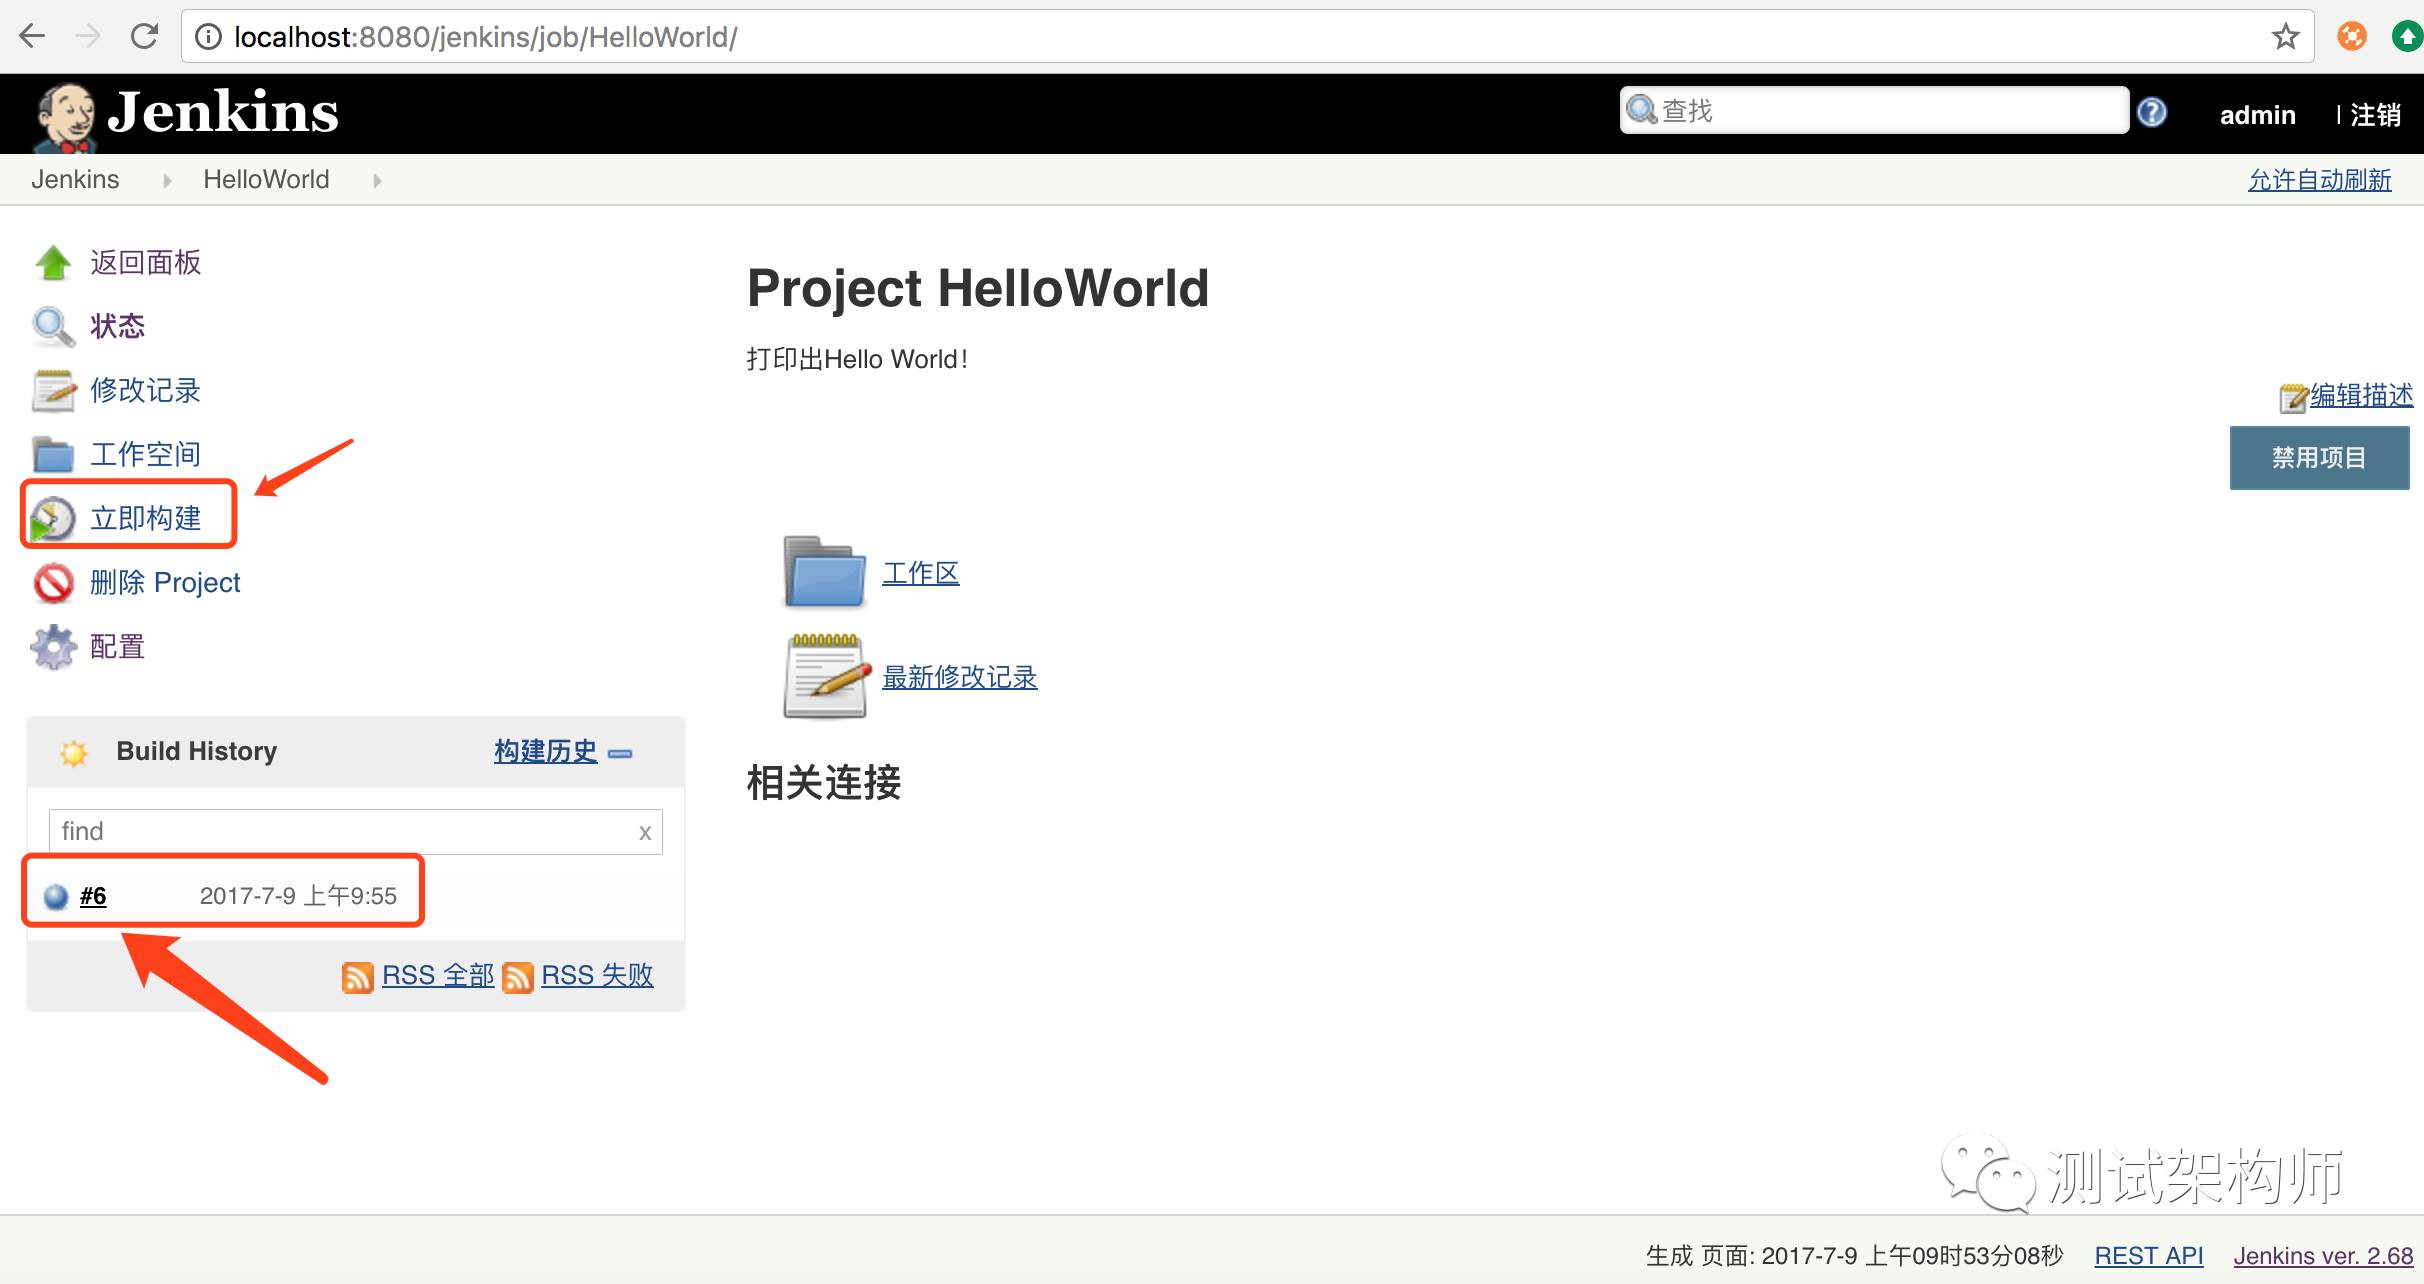2424x1284 pixels.
Task: Click the large notepad icon for 最新修改记录
Action: click(826, 676)
